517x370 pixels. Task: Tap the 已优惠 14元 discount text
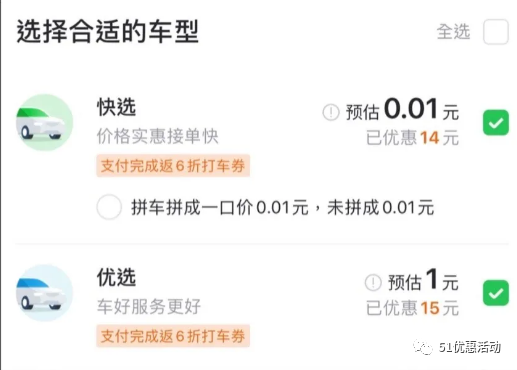[412, 138]
